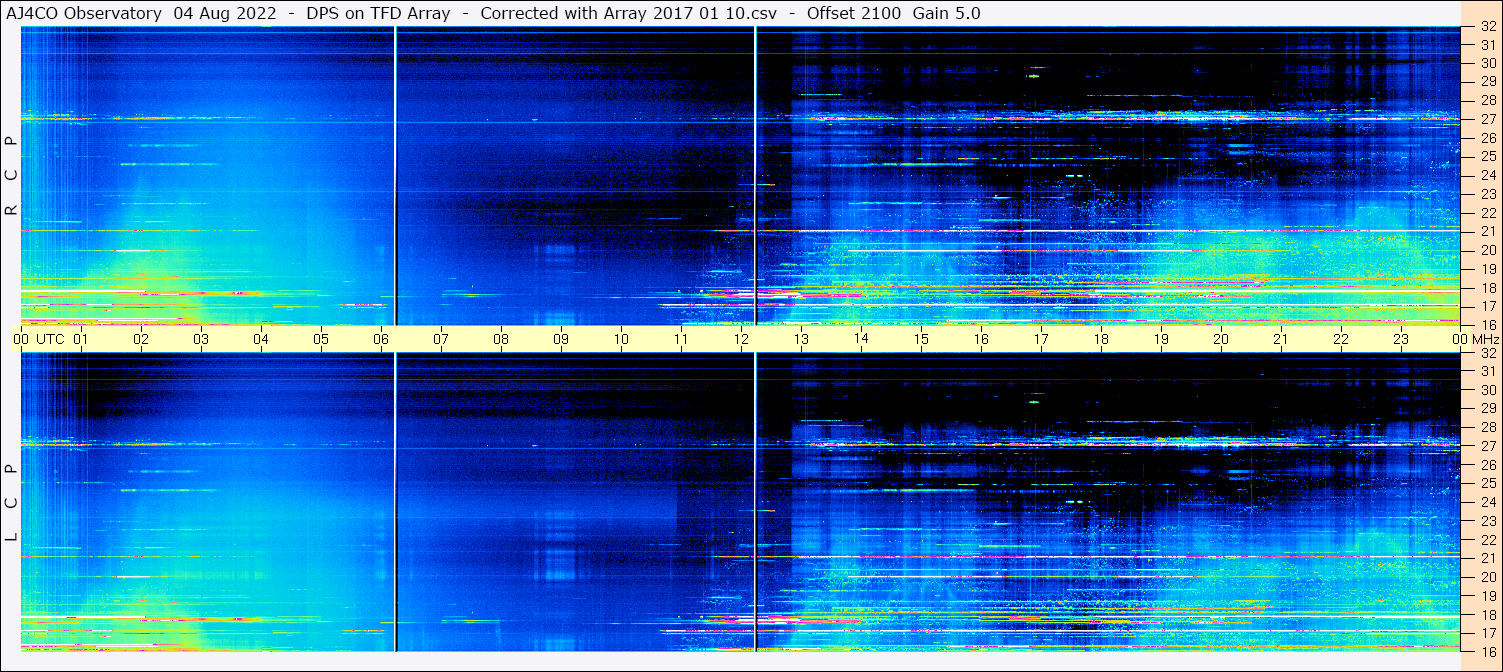The height and width of the screenshot is (672, 1503).
Task: Select the 22 MHz tick of LCP panel
Action: tap(1488, 539)
